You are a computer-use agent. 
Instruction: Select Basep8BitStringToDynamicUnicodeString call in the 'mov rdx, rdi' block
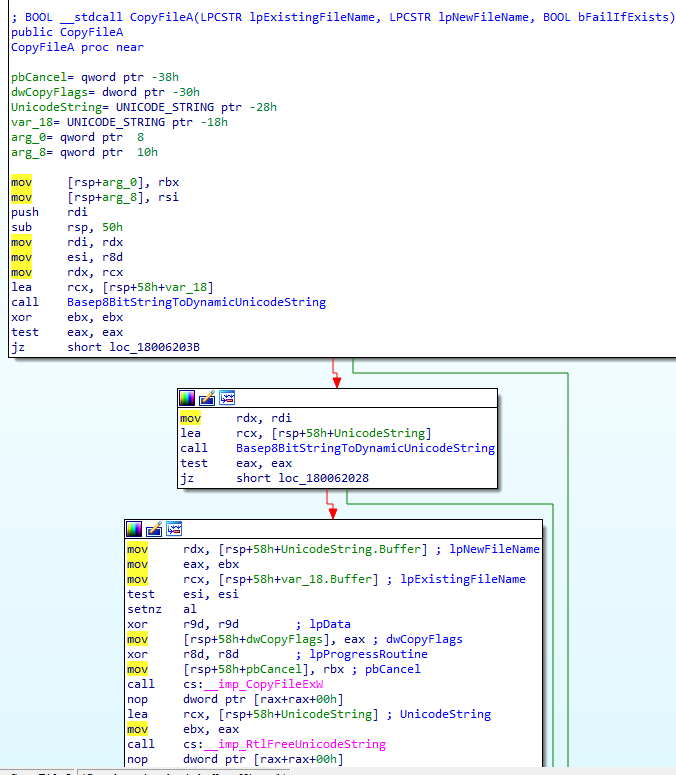365,448
